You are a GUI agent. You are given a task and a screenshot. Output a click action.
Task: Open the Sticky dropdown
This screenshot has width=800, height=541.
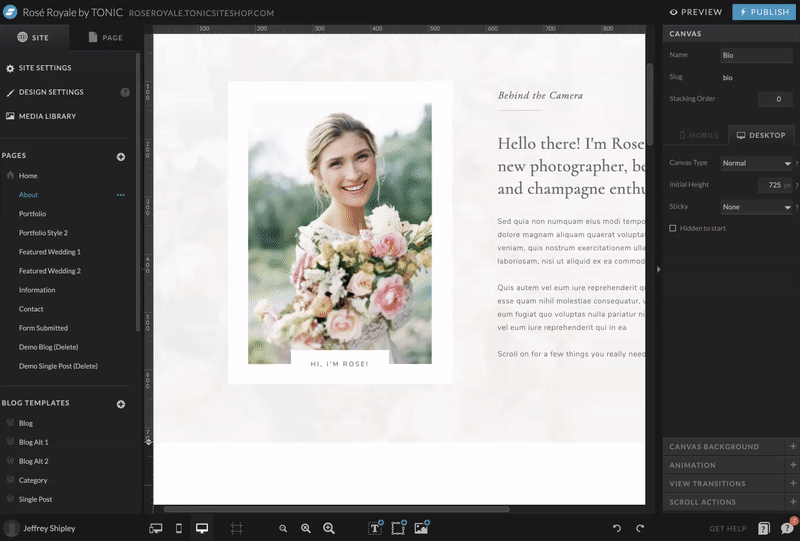point(756,207)
